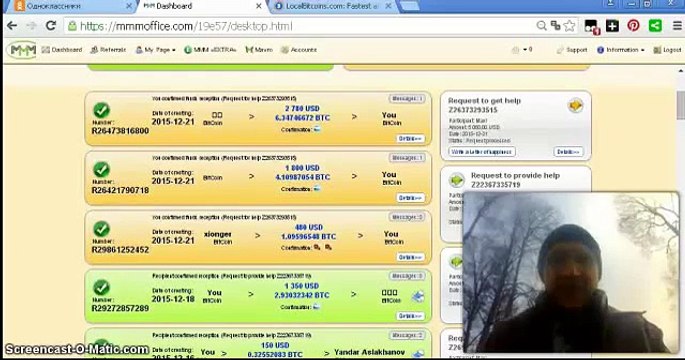
Task: Open Details of order R26421790718
Action: [x=410, y=198]
